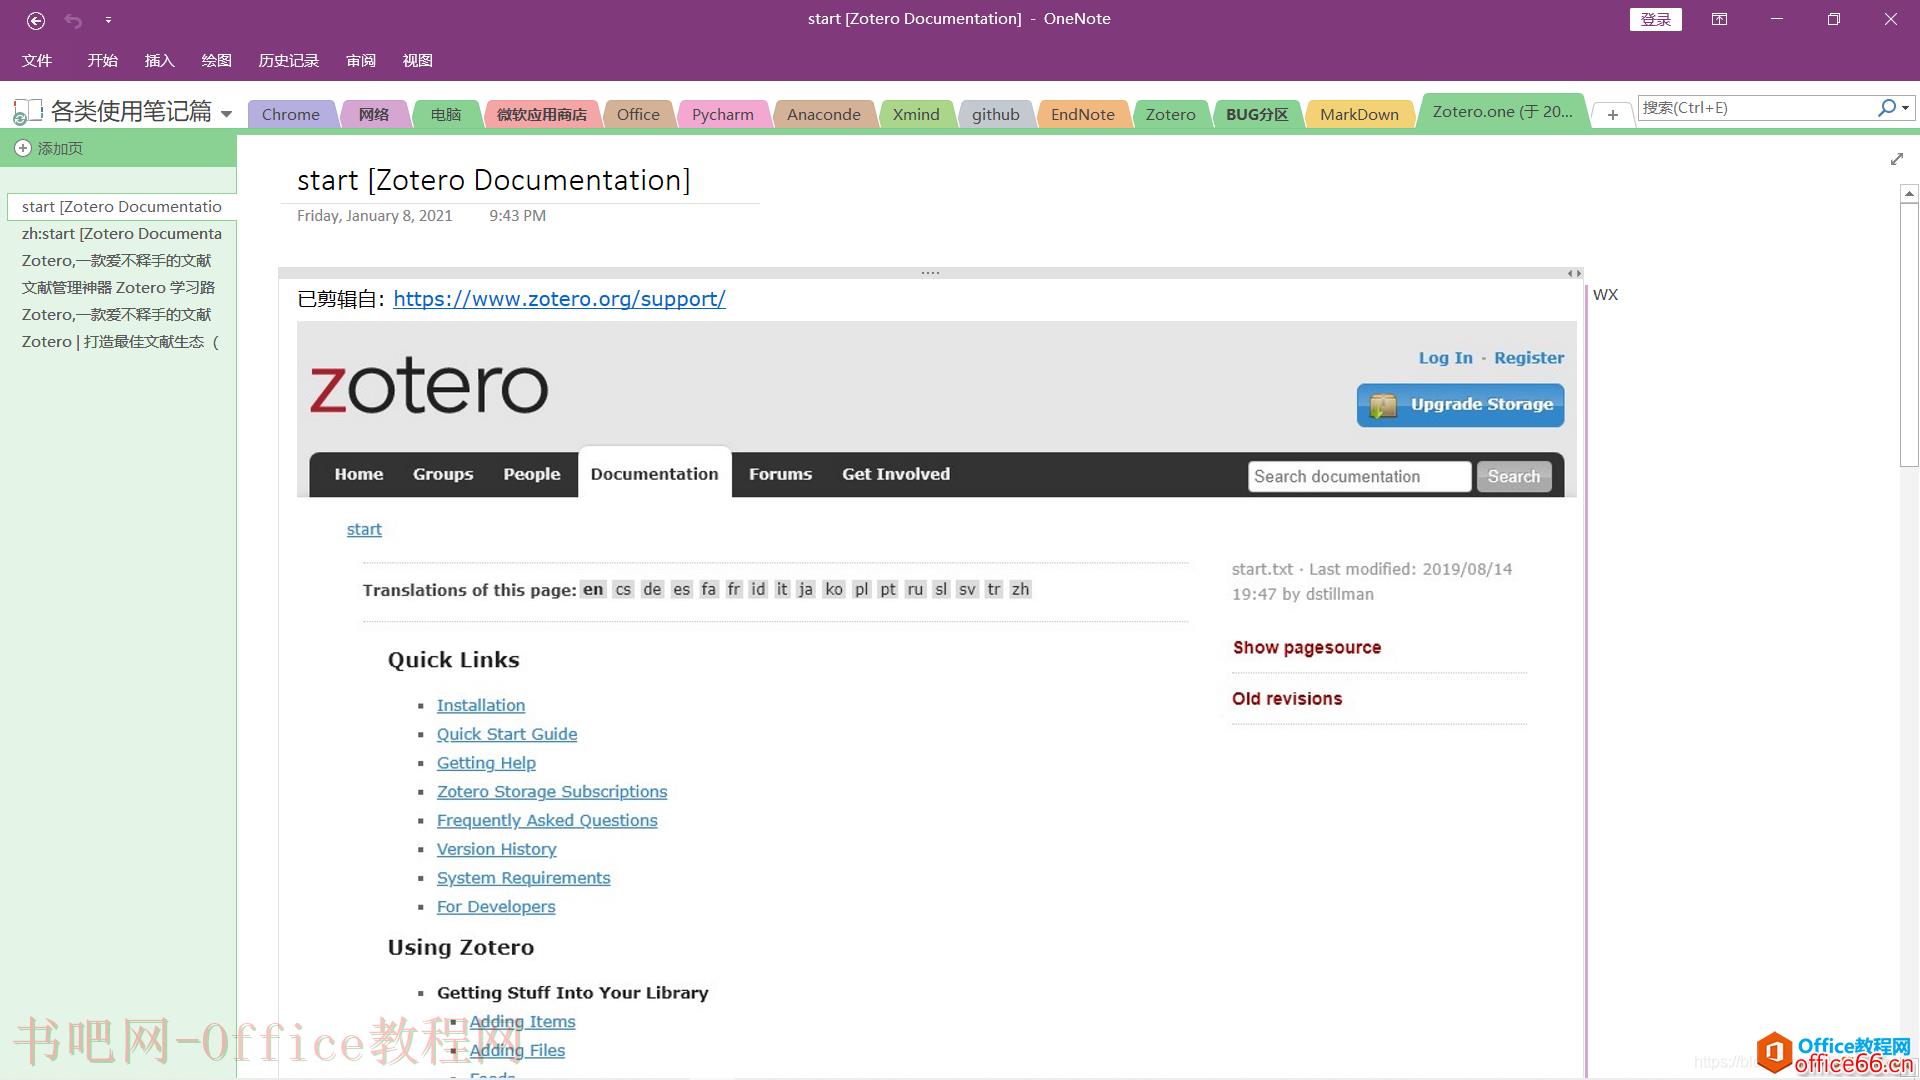Click the Log In link
The height and width of the screenshot is (1080, 1920).
pyautogui.click(x=1445, y=357)
